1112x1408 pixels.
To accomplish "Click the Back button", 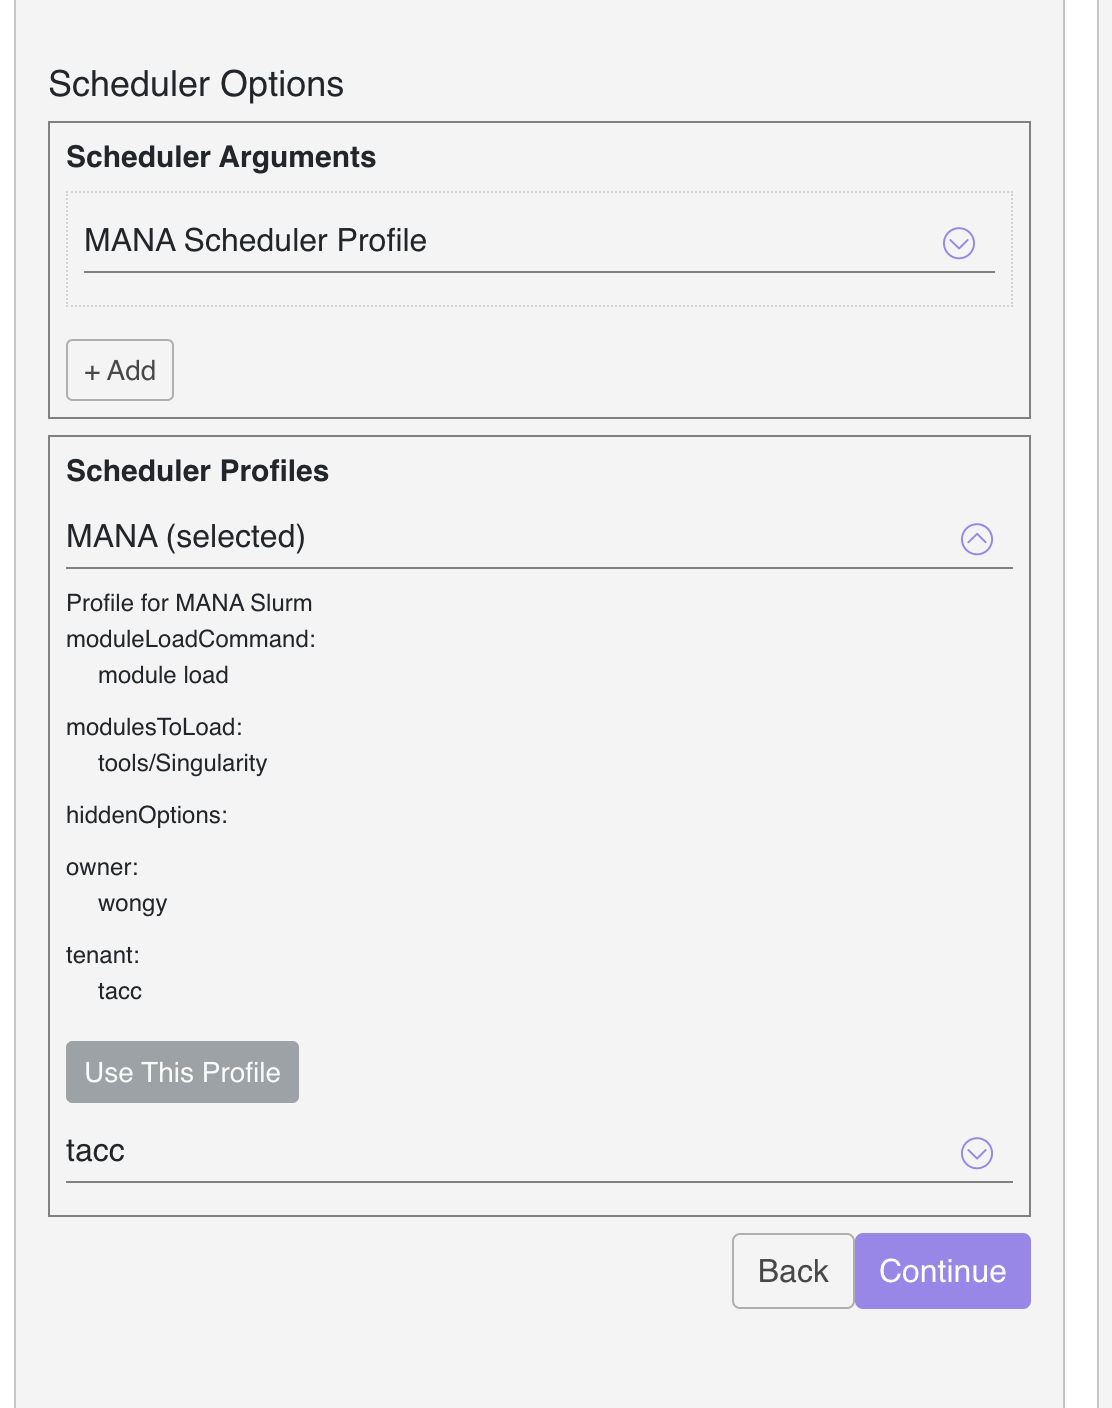I will [x=792, y=1271].
